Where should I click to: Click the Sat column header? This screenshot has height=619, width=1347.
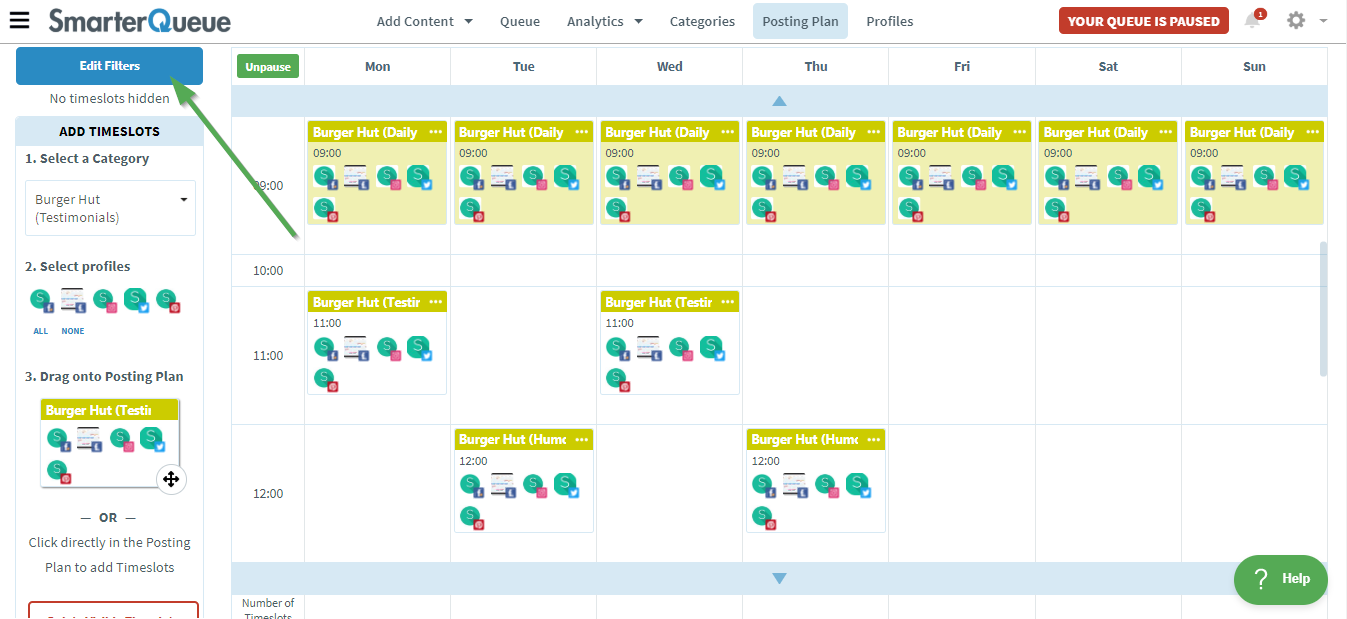(x=1108, y=67)
